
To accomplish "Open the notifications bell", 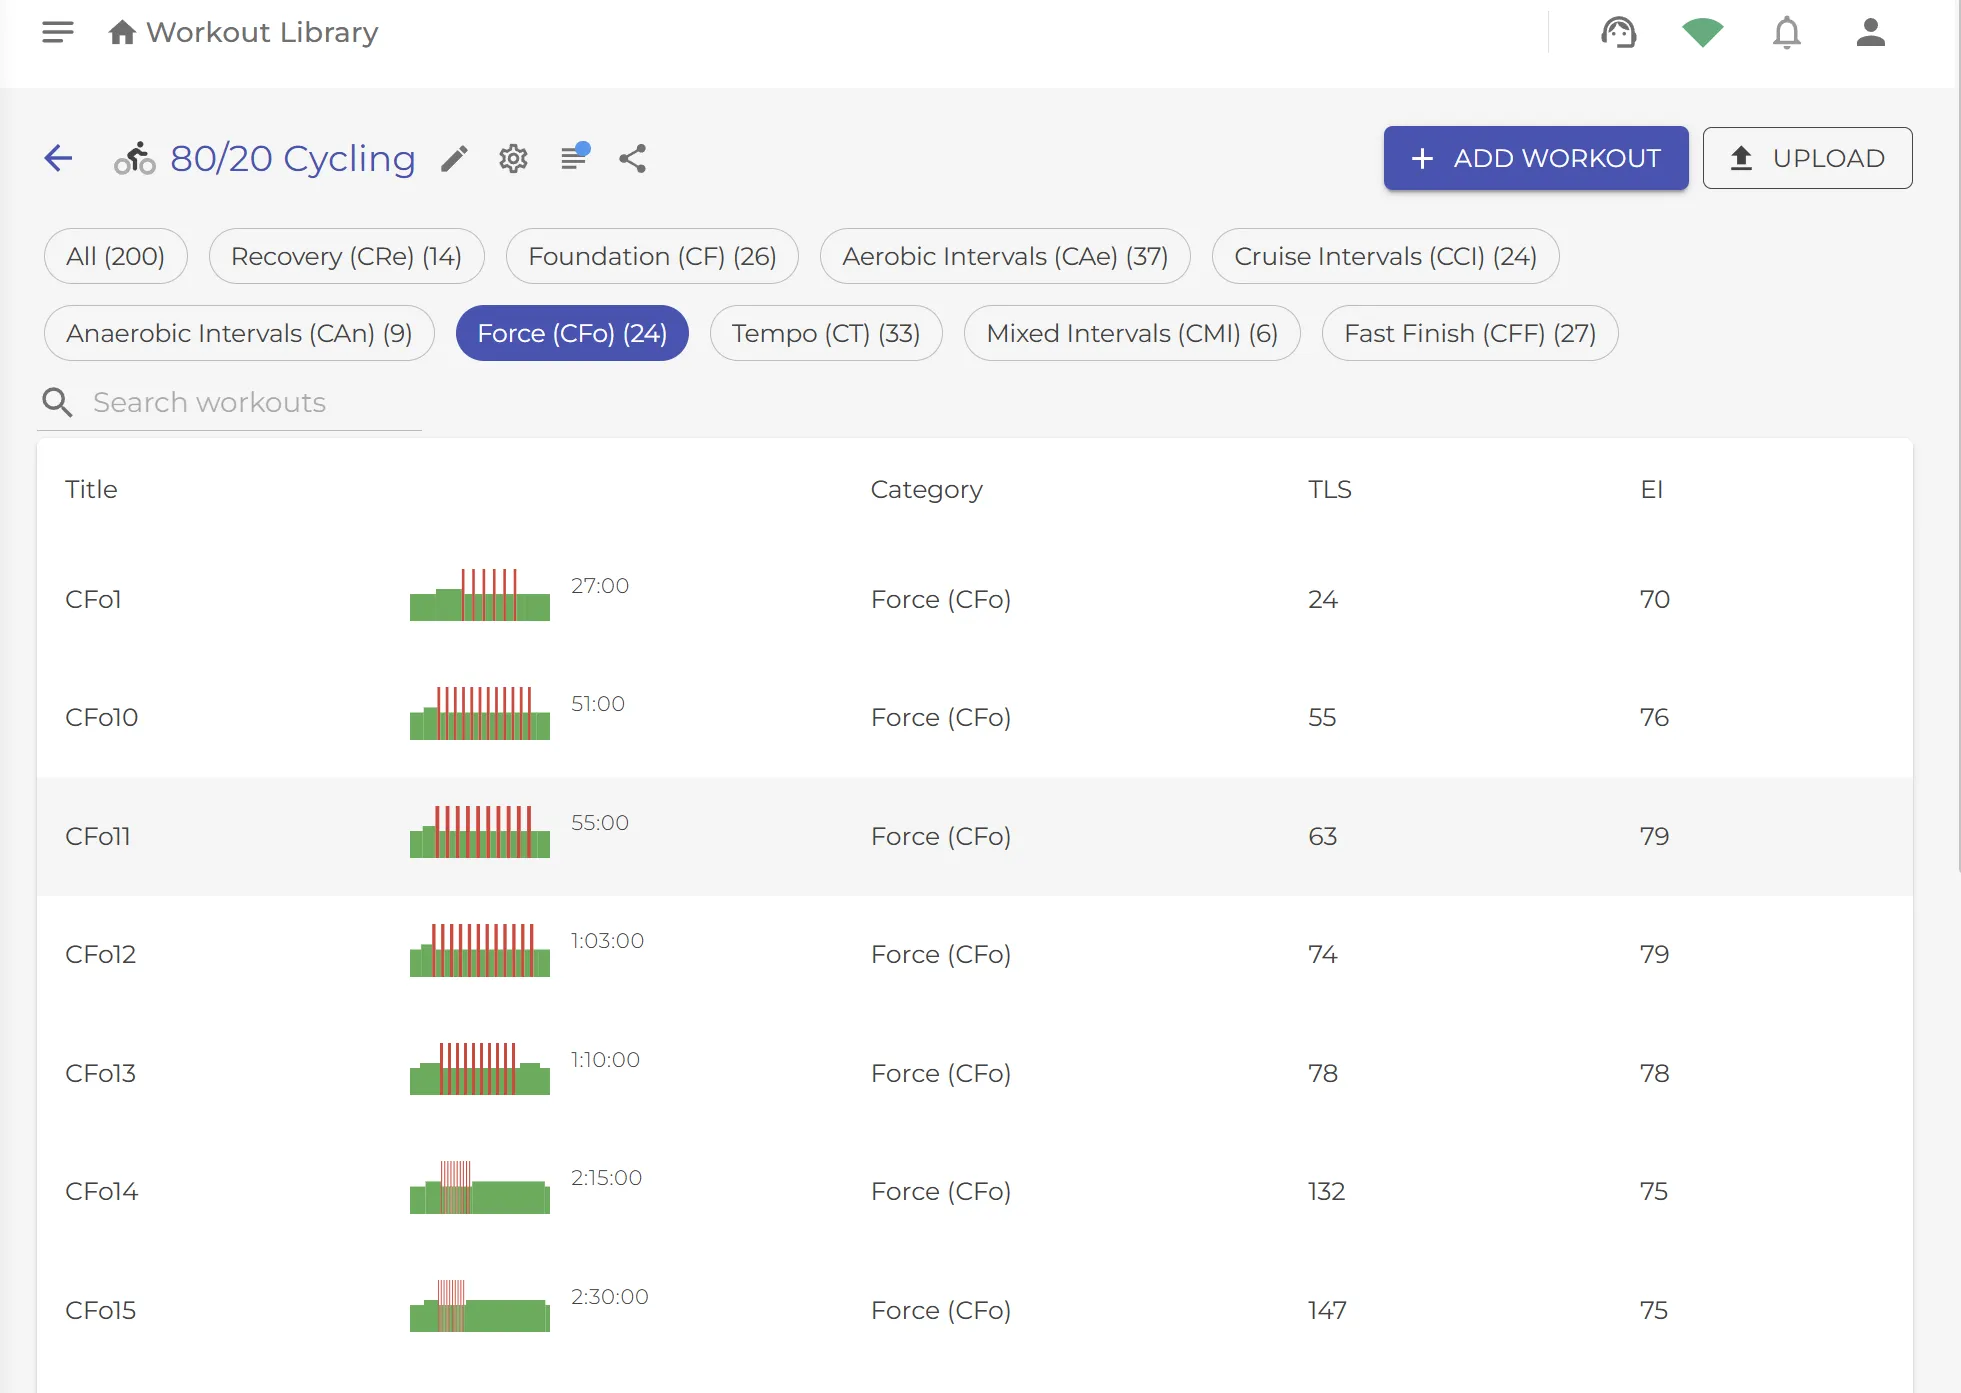I will click(1786, 33).
